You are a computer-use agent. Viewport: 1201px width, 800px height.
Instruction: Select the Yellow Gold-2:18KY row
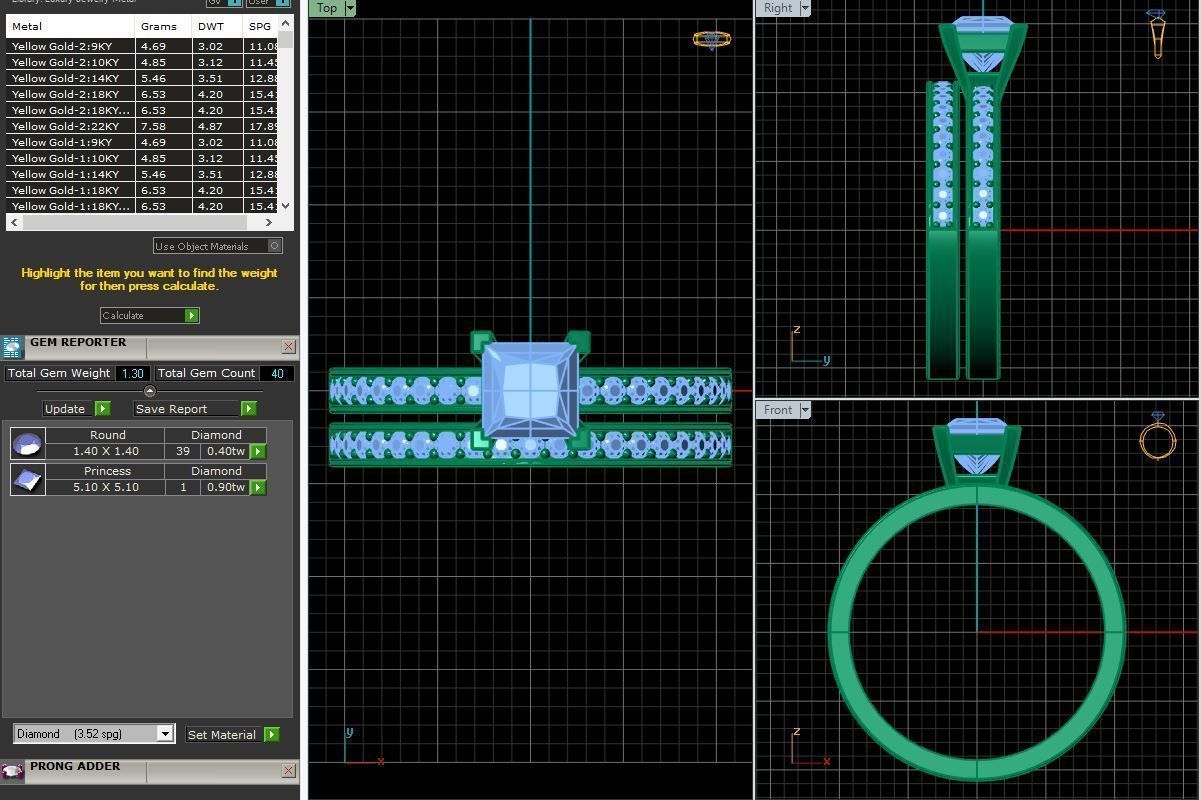142,94
